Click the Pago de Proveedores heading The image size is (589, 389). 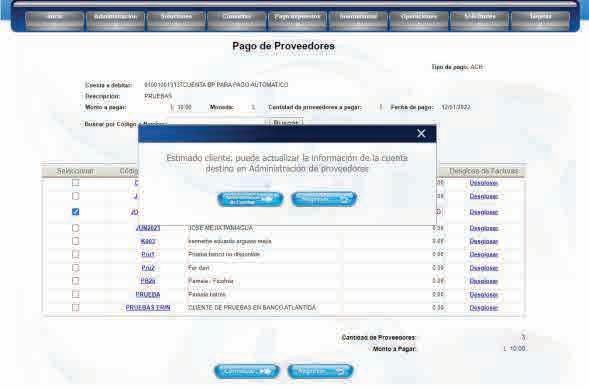284,46
